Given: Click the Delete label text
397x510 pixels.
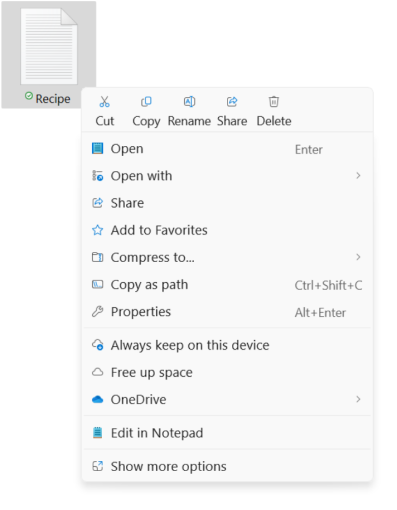Looking at the screenshot, I should pos(274,121).
